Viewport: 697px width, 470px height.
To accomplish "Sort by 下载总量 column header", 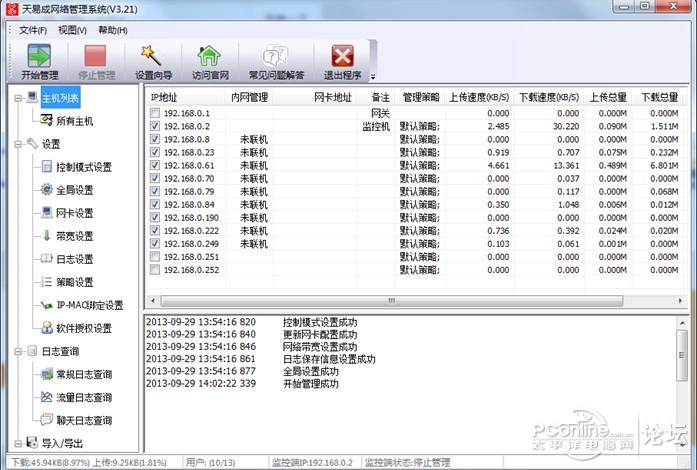I will (x=659, y=97).
